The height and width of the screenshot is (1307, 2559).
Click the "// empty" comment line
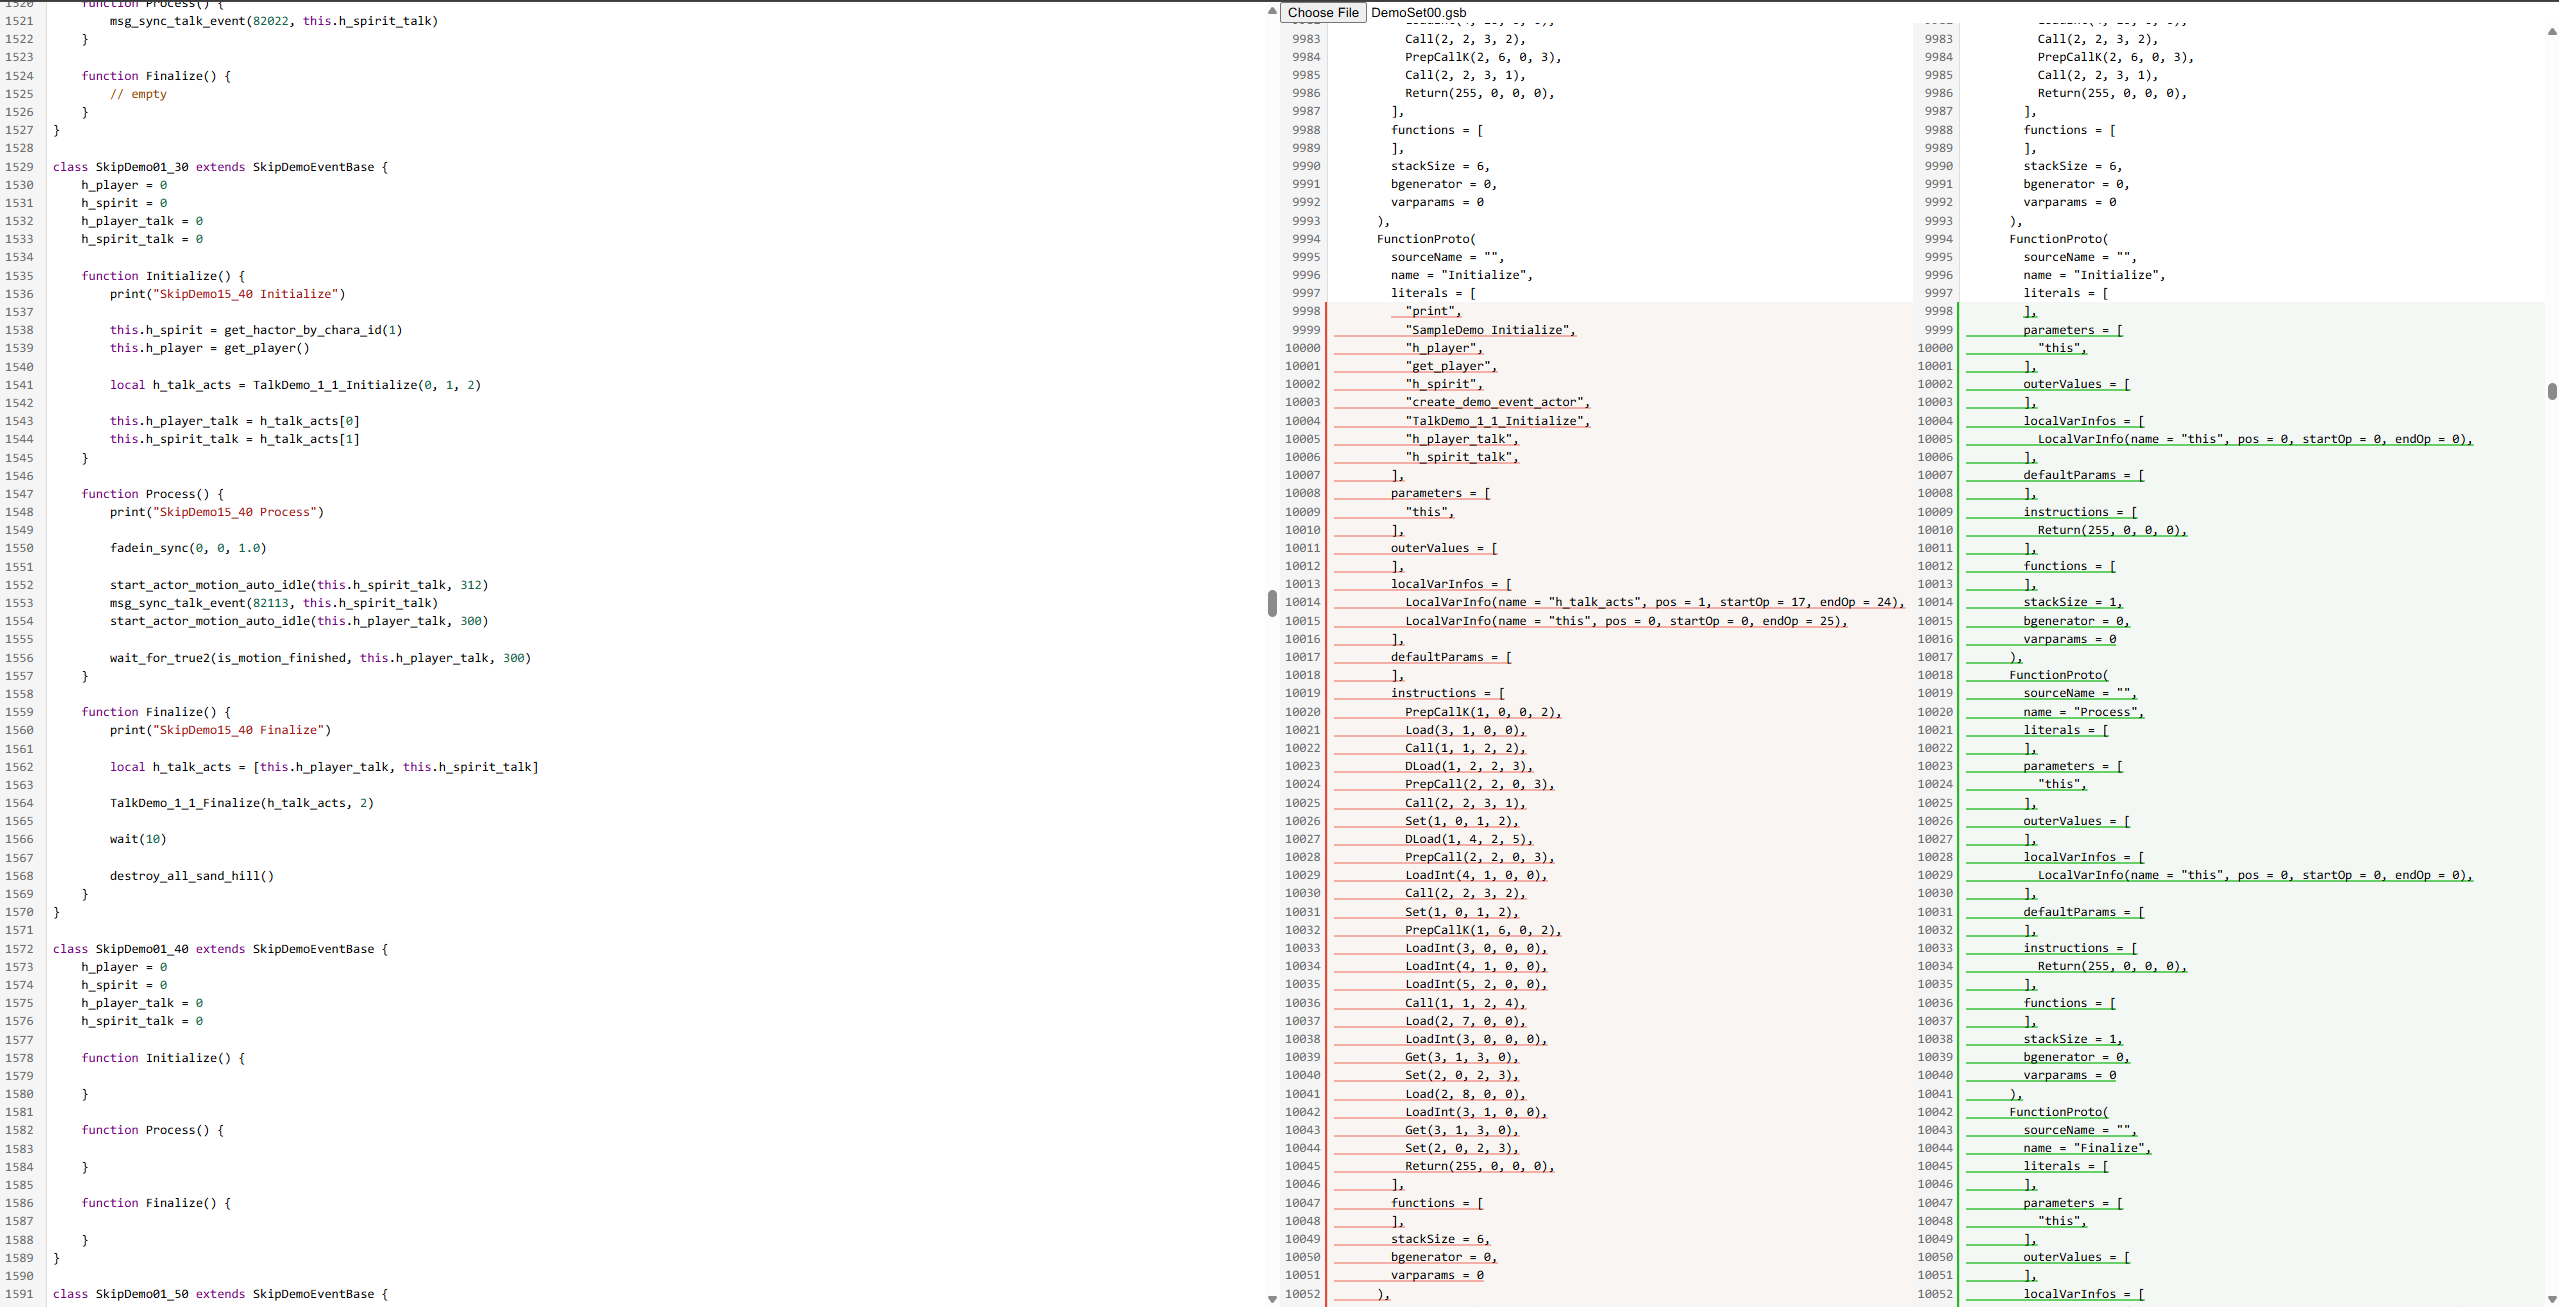pos(138,94)
